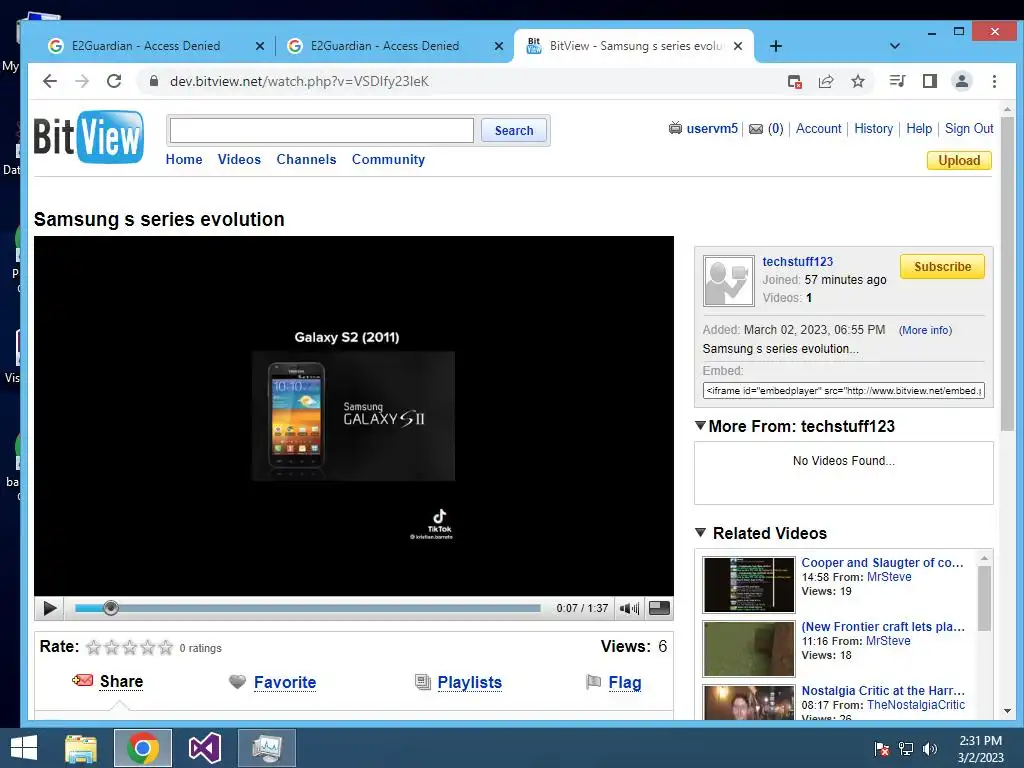The image size is (1024, 768).
Task: Rate the video one star
Action: tap(93, 647)
